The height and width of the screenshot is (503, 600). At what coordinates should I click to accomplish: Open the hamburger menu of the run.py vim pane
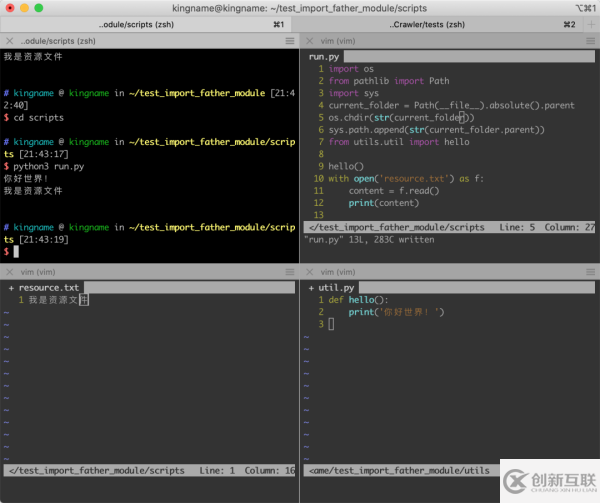point(590,41)
